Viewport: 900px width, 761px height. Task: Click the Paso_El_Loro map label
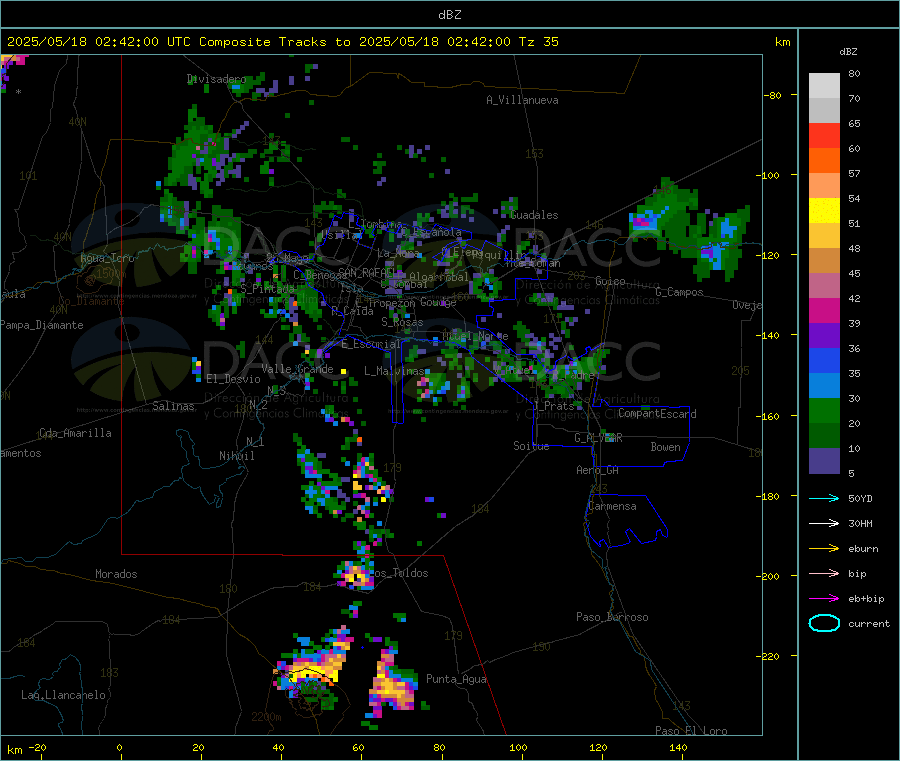[691, 731]
